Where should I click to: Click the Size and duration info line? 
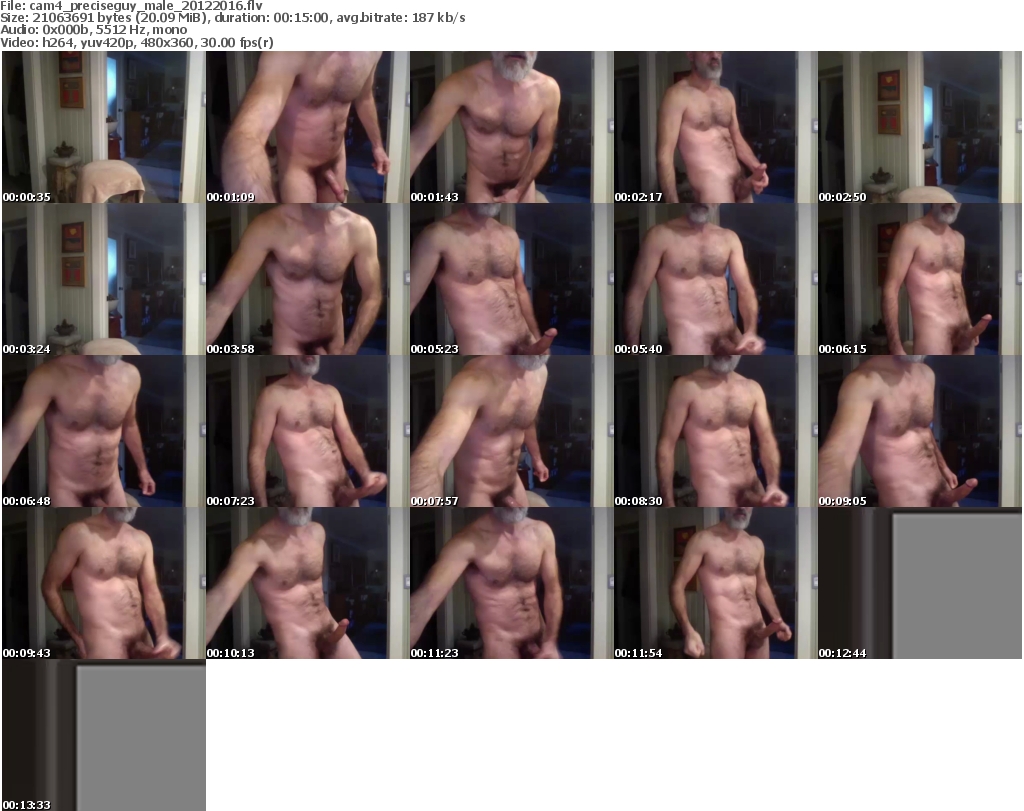point(232,18)
